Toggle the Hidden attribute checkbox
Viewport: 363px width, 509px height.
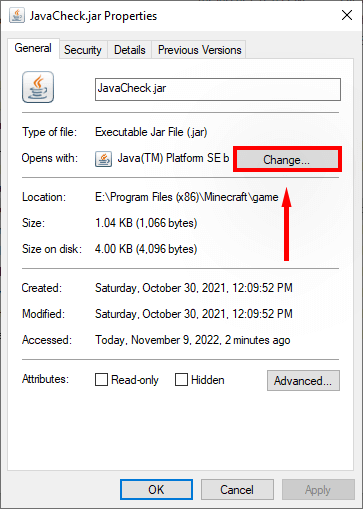[x=181, y=380]
